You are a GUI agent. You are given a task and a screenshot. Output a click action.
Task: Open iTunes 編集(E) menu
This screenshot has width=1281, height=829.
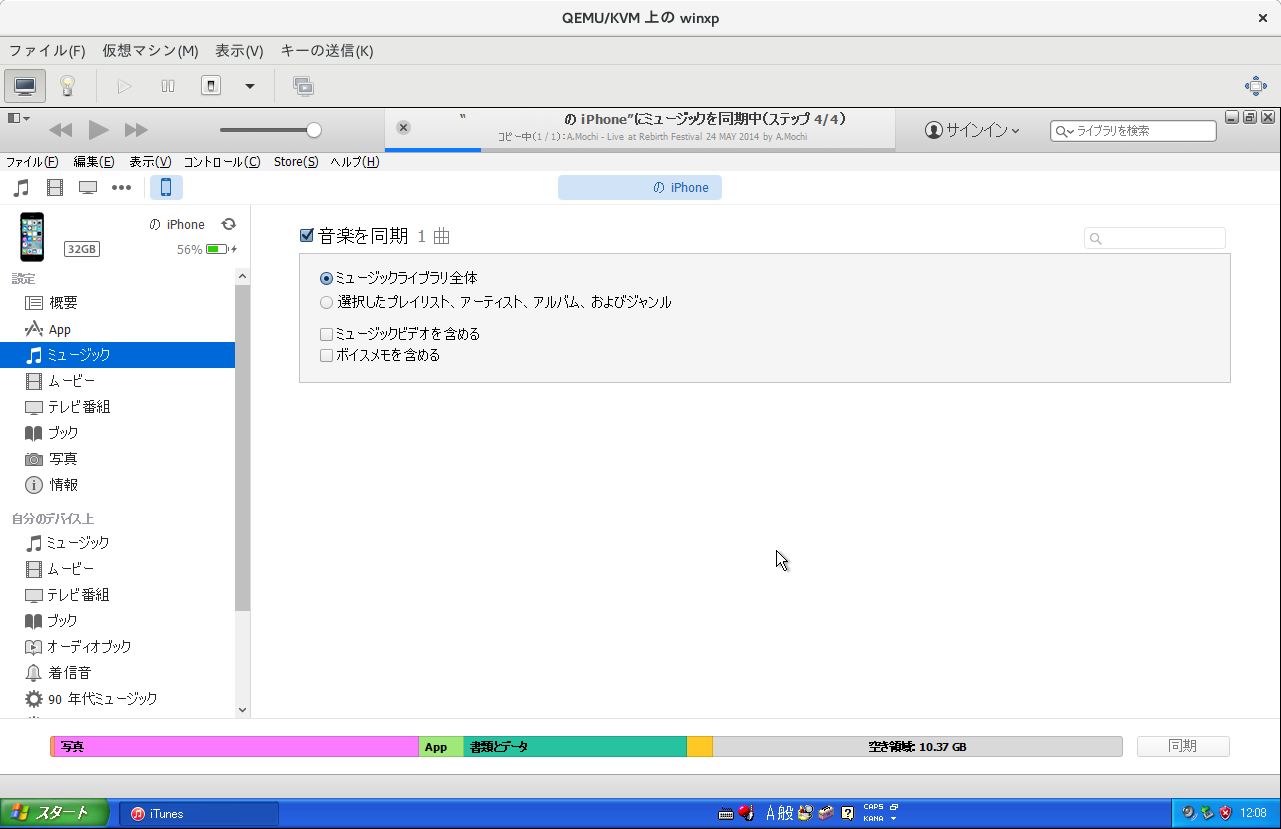point(94,162)
